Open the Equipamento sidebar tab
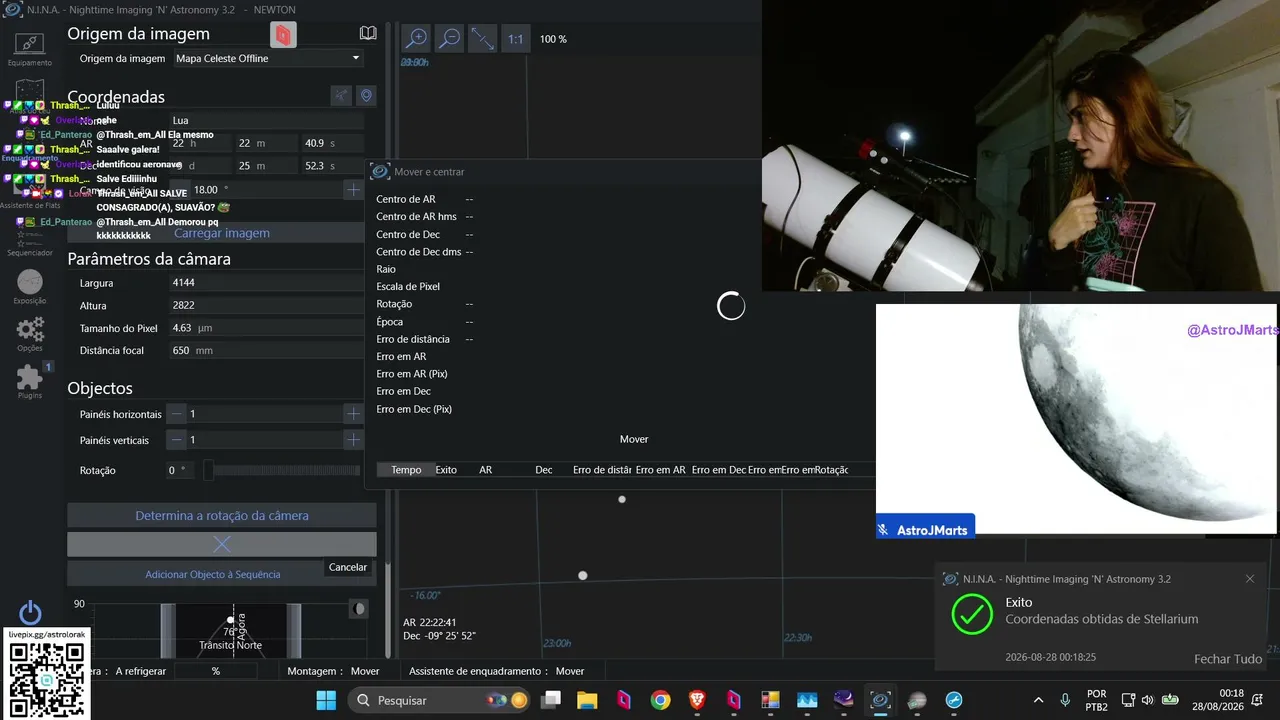The height and width of the screenshot is (720, 1280). (30, 48)
